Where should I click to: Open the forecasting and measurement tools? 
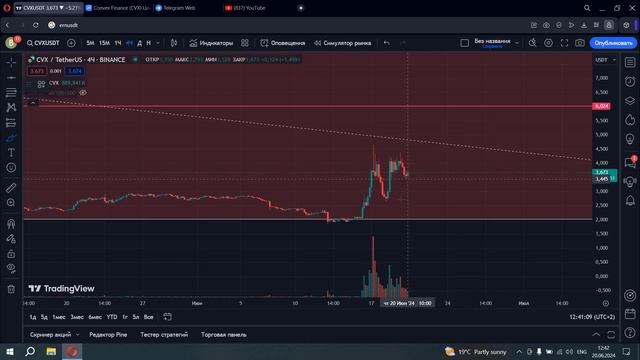[x=11, y=123]
